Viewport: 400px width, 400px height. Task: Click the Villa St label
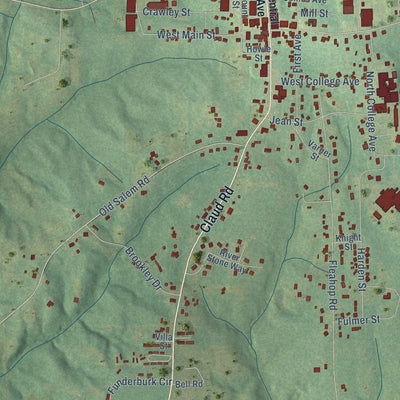pyautogui.click(x=164, y=341)
